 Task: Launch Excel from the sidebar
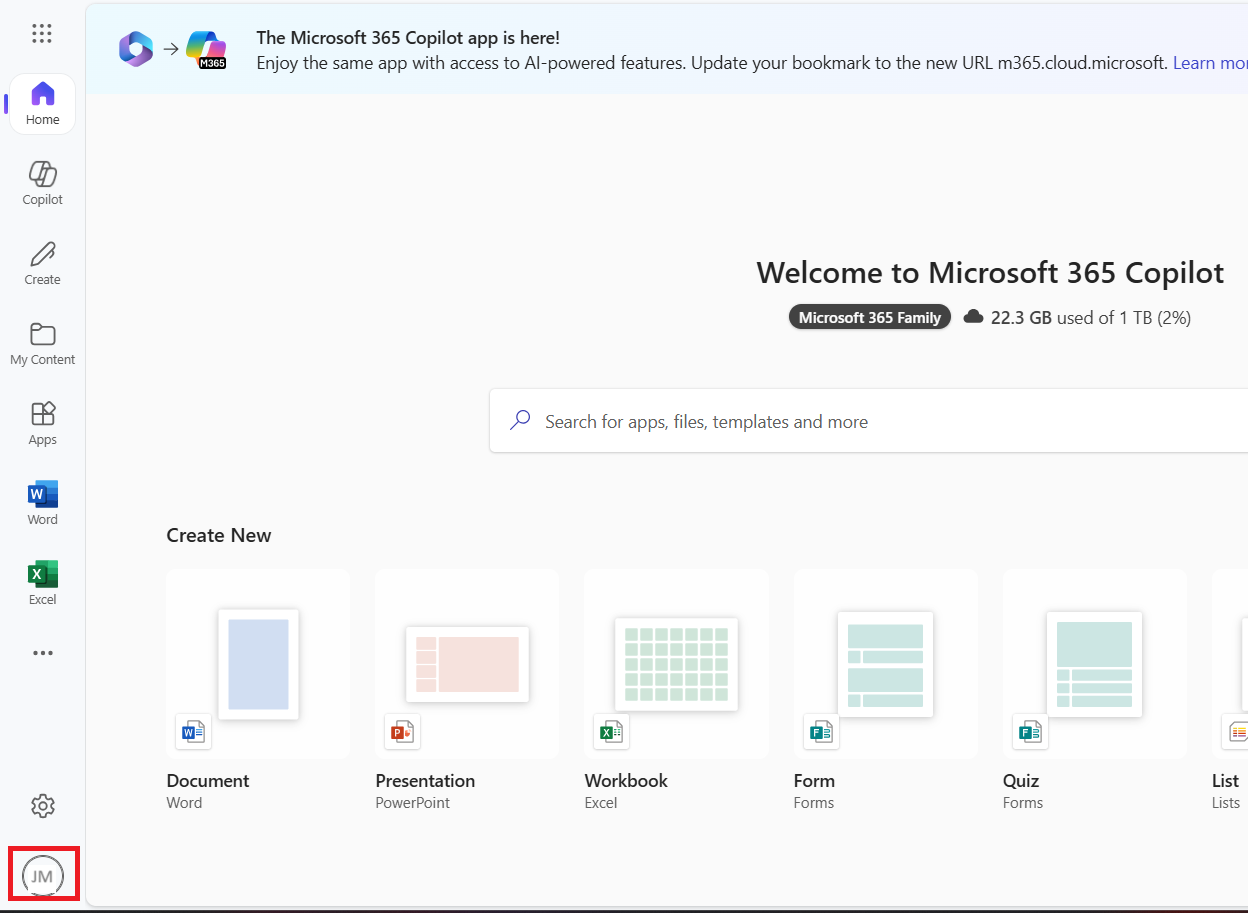pos(43,583)
